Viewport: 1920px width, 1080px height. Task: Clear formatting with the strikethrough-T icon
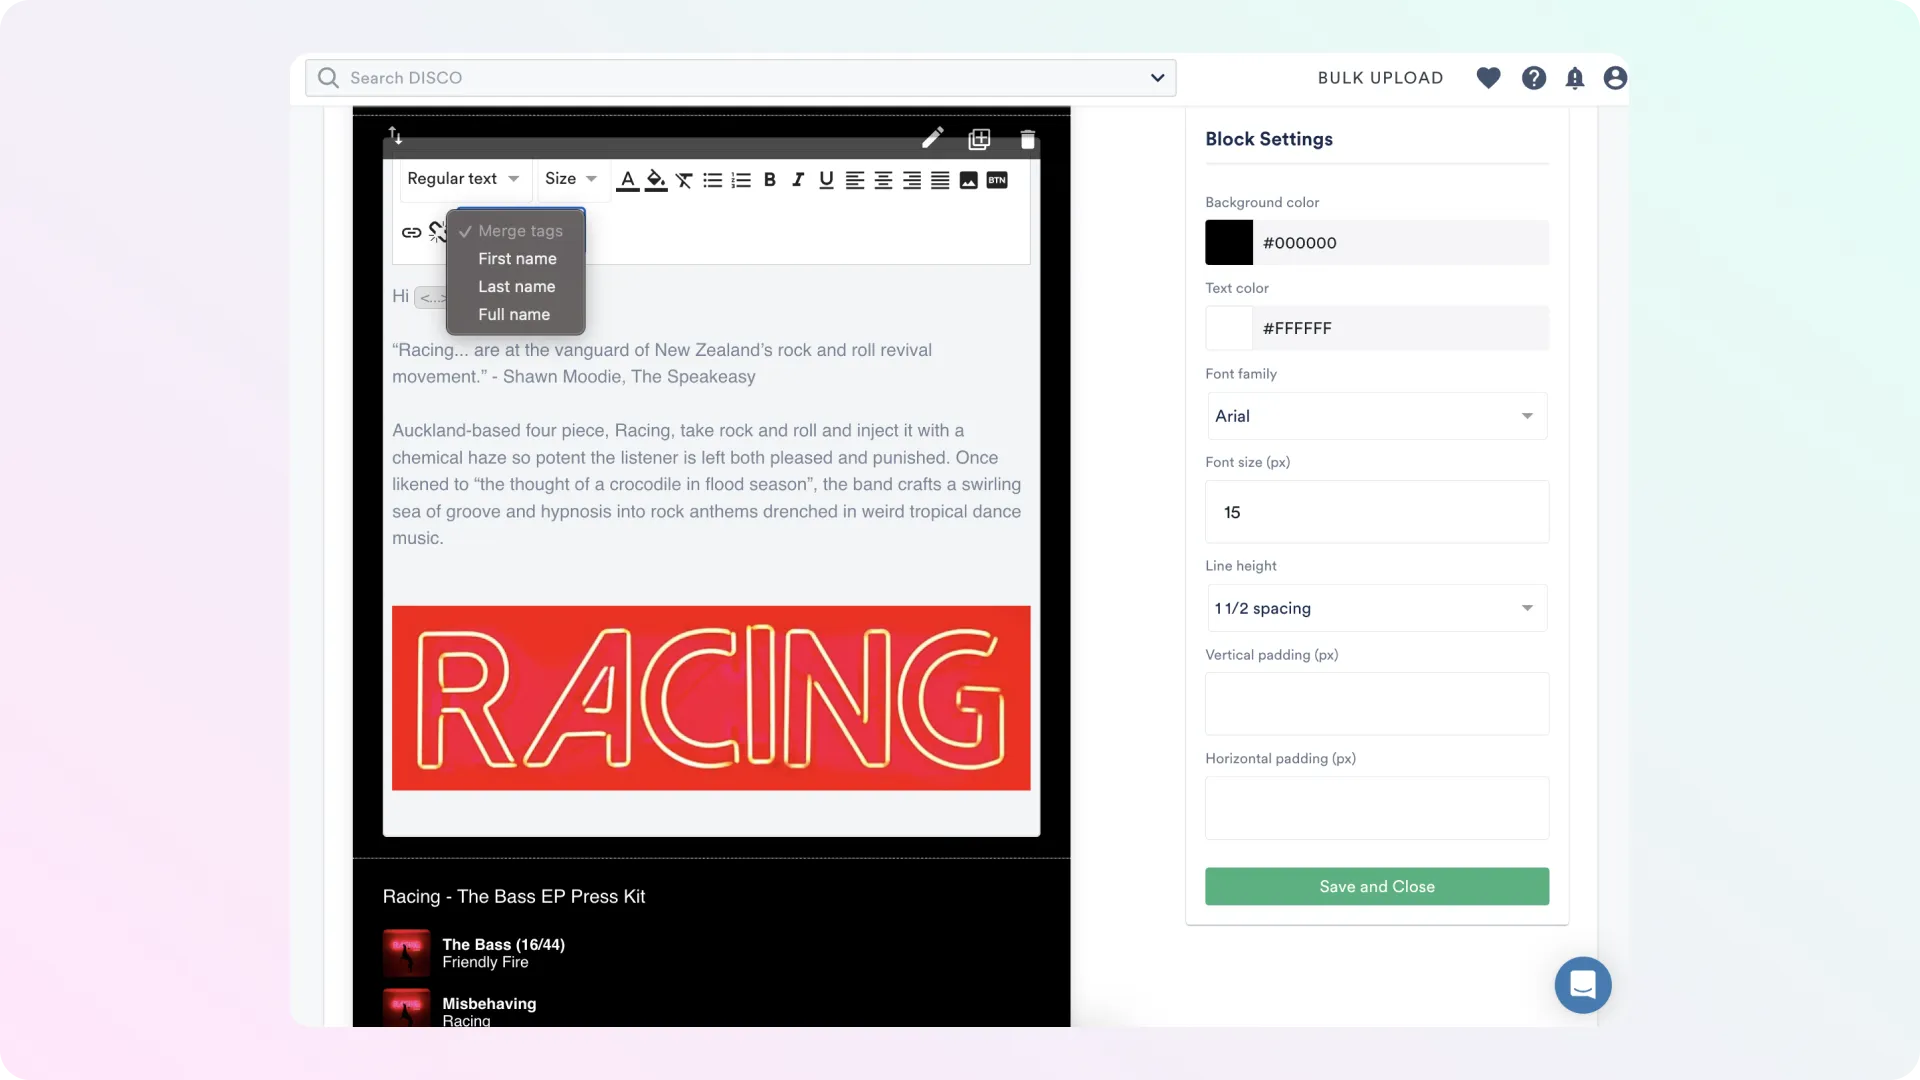tap(684, 180)
